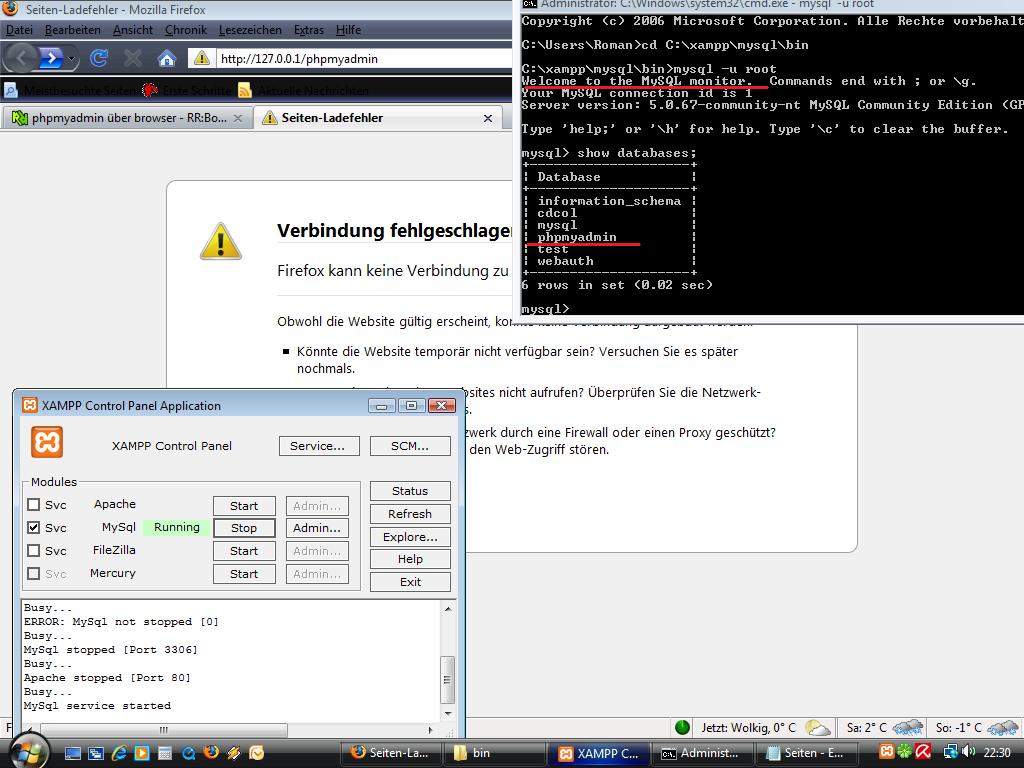This screenshot has height=768, width=1024.
Task: Click Exit in XAMPP Control Panel
Action: [x=410, y=582]
